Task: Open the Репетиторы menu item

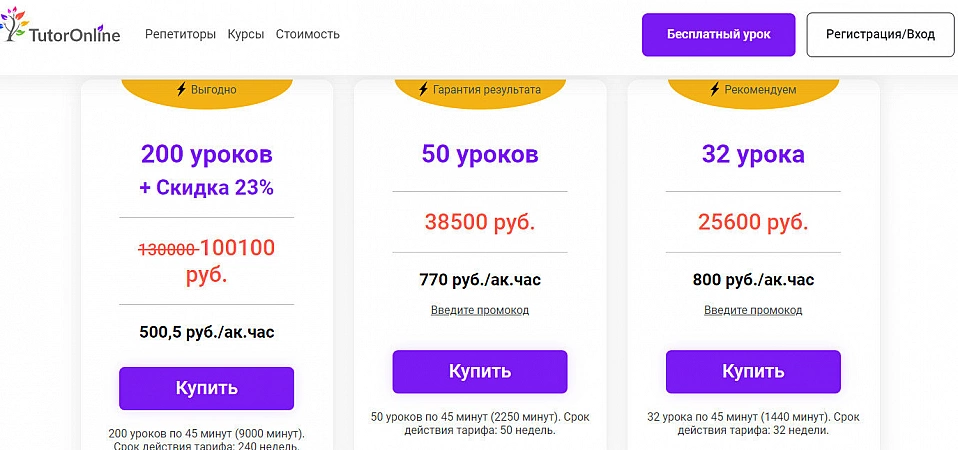Action: [x=180, y=34]
